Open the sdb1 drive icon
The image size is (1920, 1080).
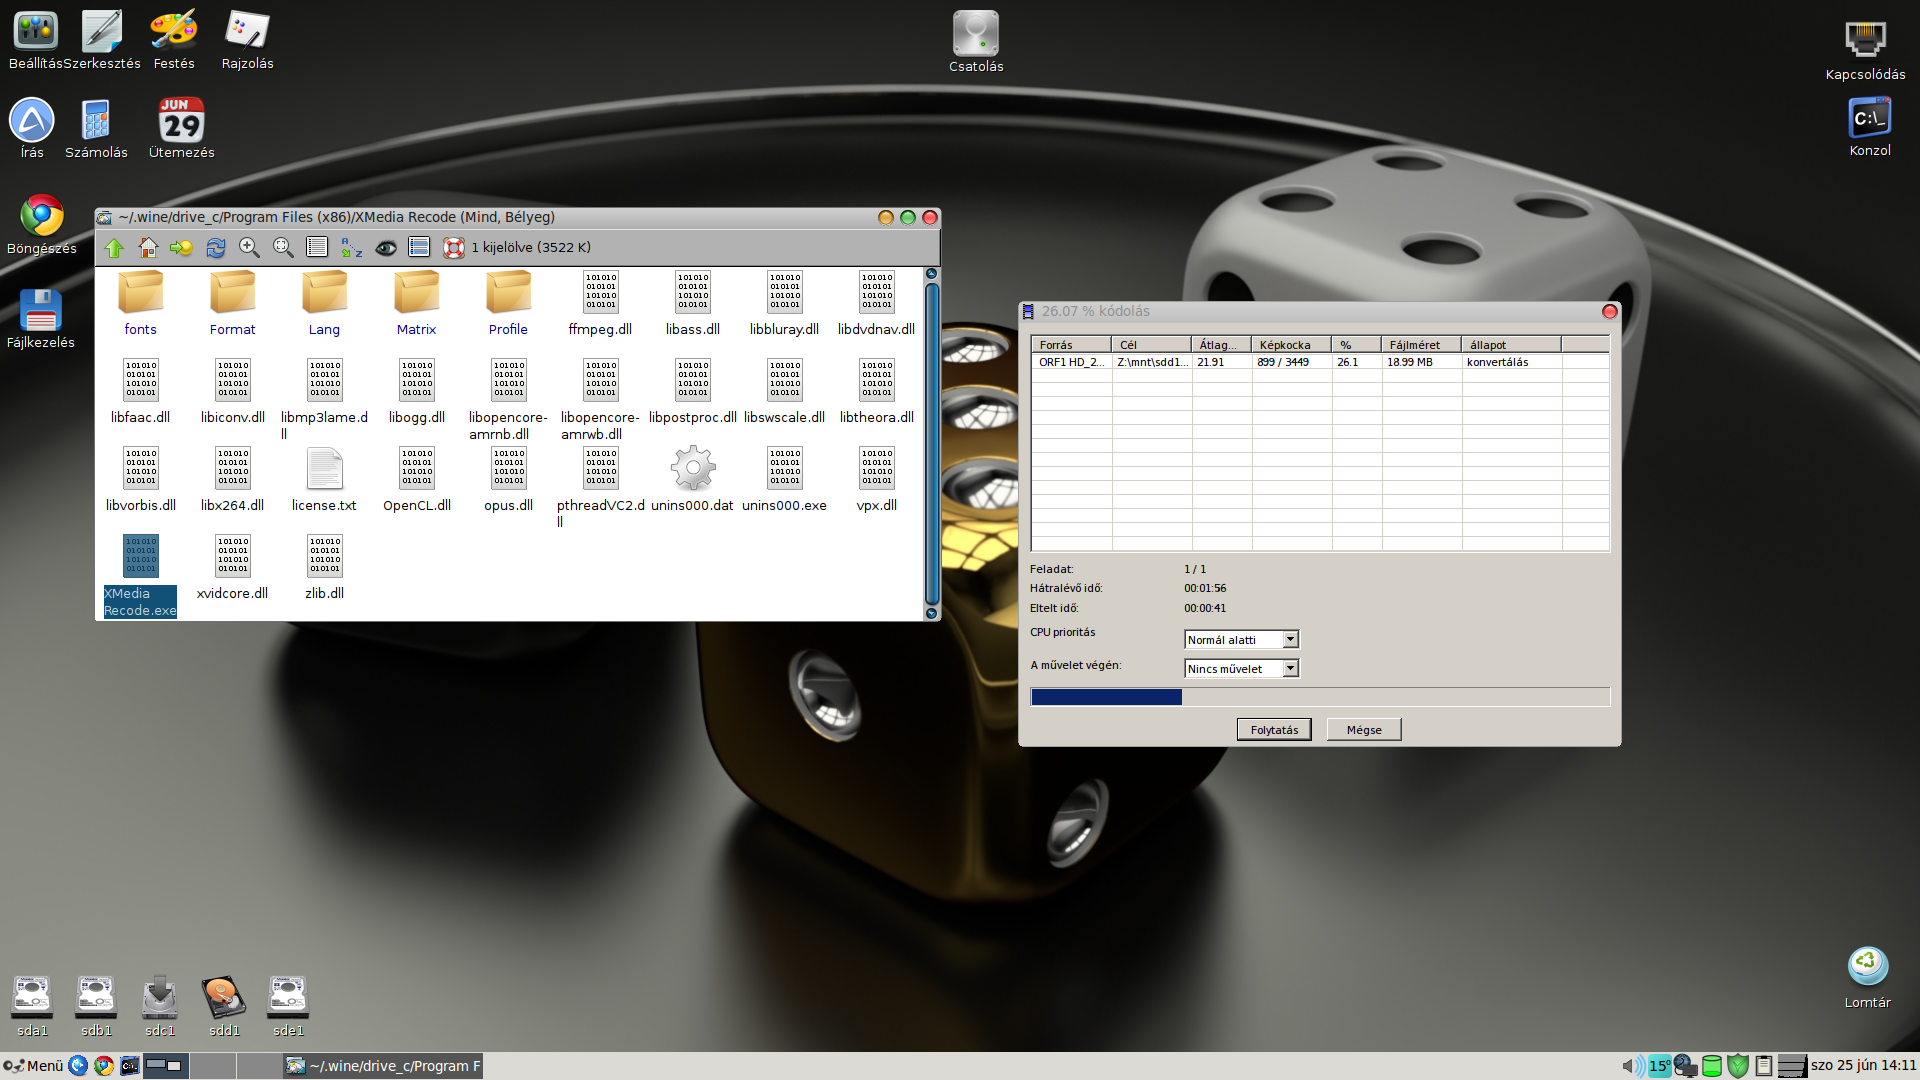pos(96,1006)
